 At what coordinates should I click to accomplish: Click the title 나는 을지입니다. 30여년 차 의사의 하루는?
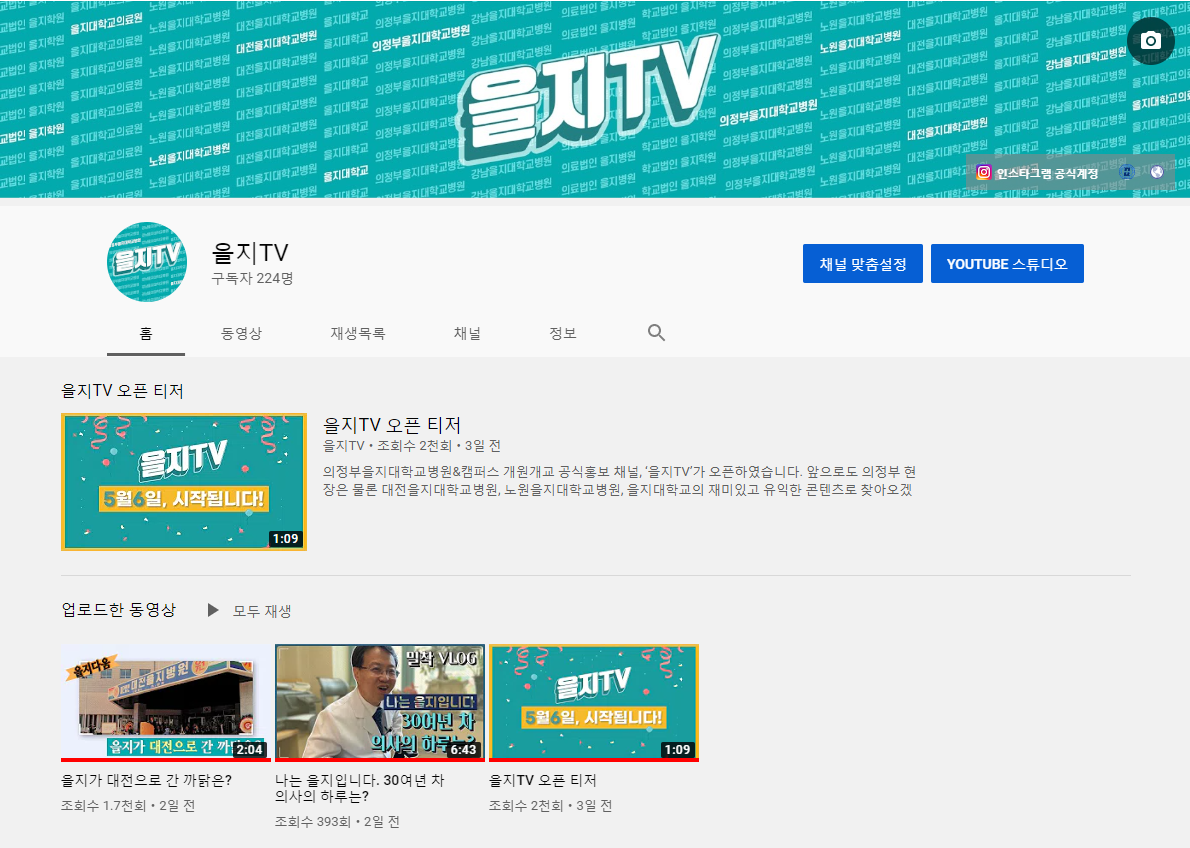pos(360,787)
